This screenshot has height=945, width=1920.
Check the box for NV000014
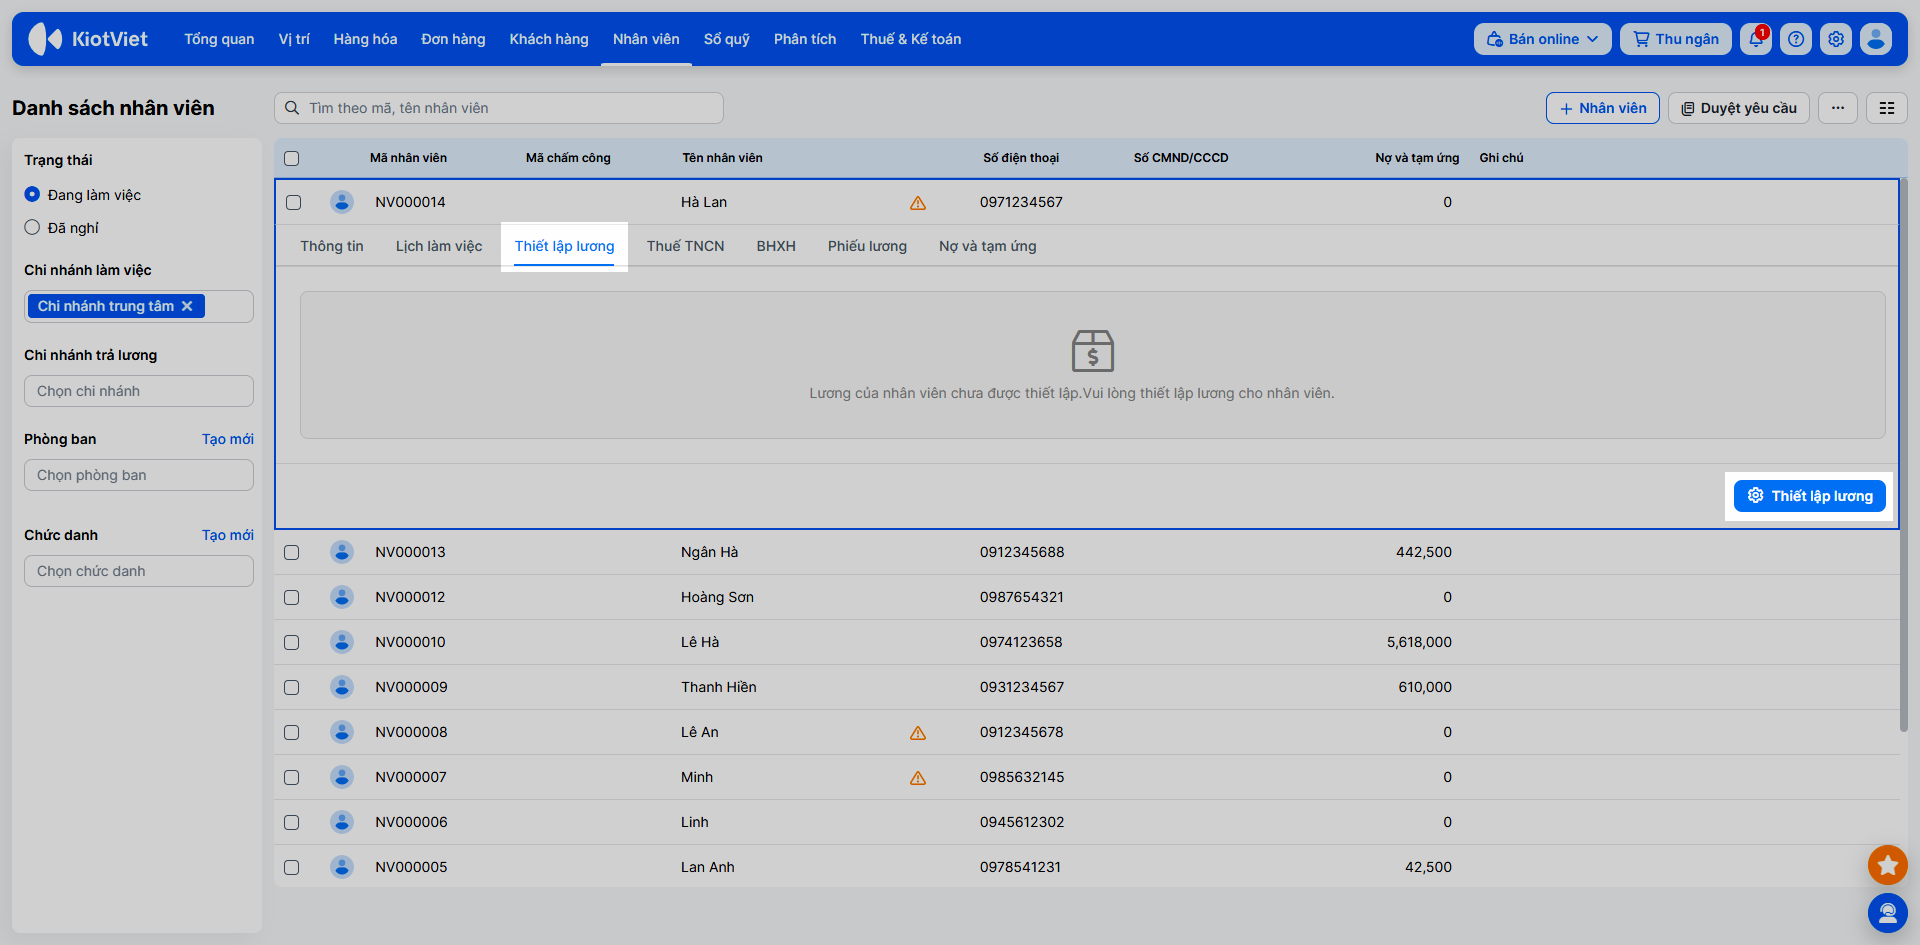(293, 202)
